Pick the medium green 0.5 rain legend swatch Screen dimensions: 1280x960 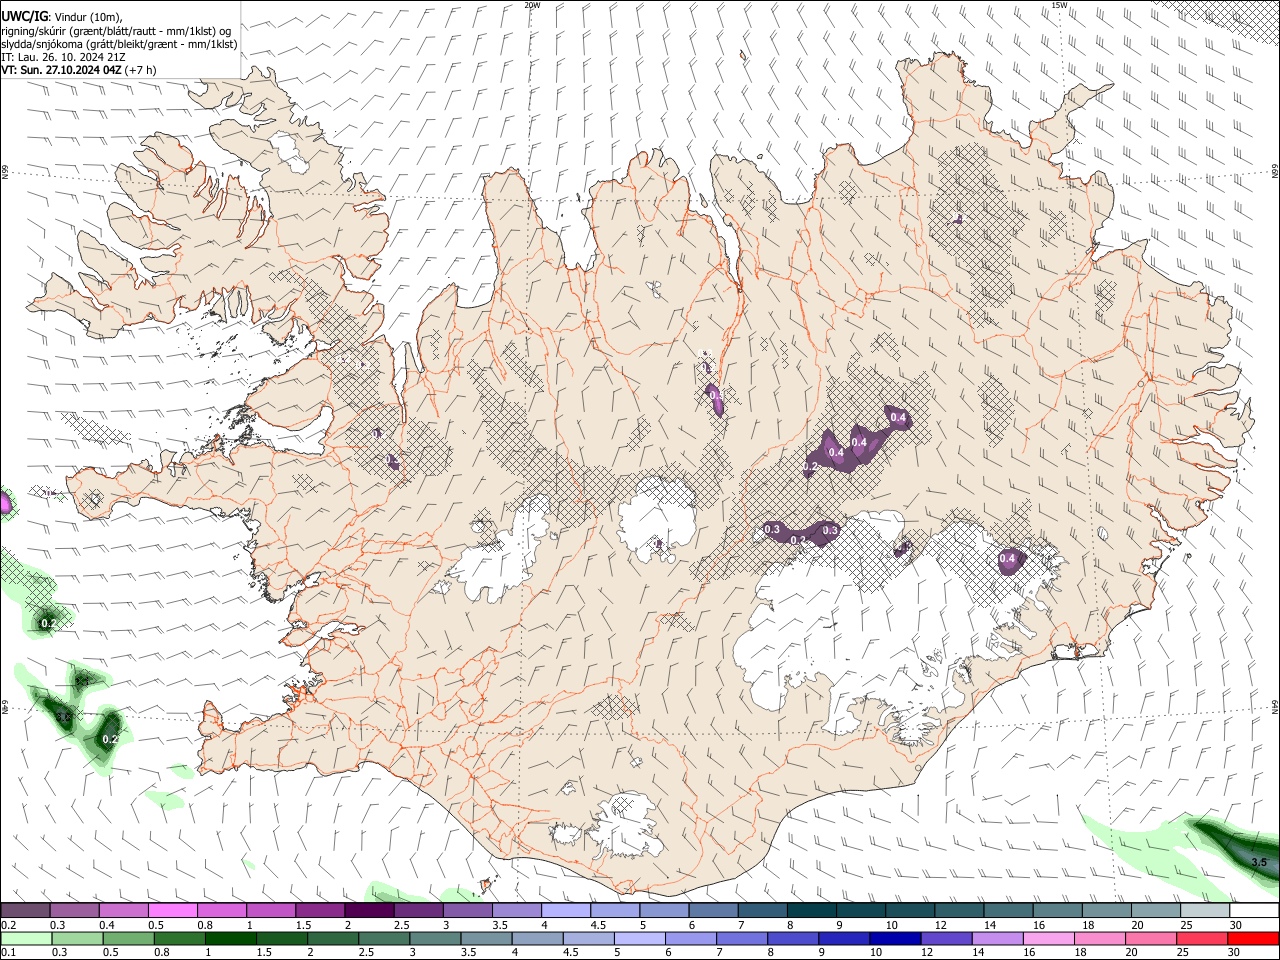pyautogui.click(x=128, y=938)
